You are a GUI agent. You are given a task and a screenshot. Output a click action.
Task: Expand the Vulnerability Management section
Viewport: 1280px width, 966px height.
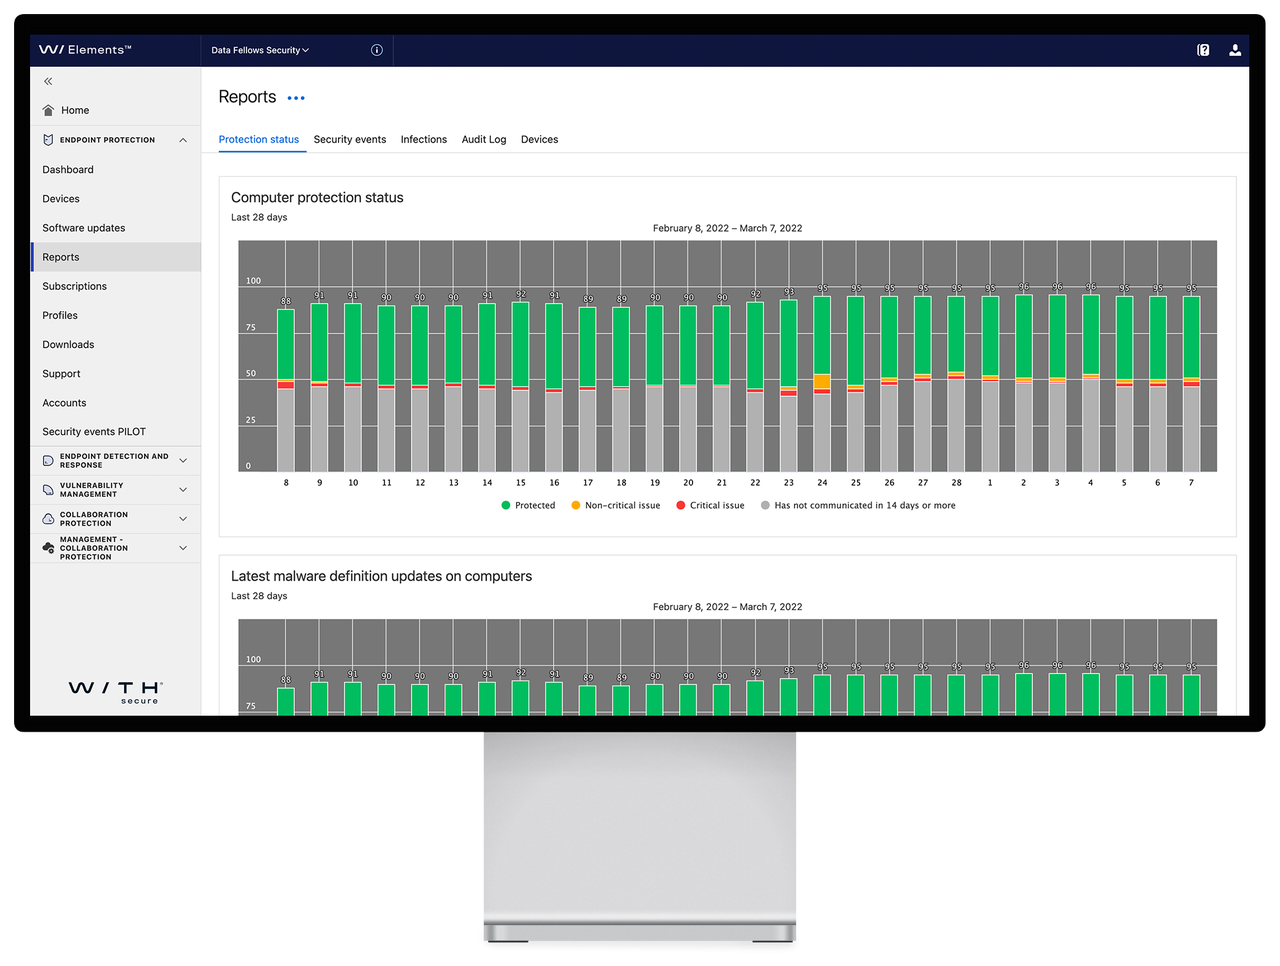182,489
